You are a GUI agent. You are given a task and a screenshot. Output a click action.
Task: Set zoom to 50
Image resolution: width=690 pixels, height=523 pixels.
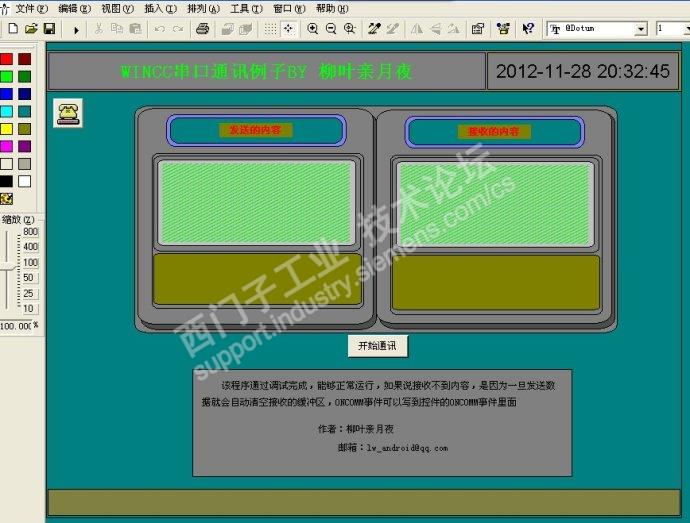click(29, 278)
